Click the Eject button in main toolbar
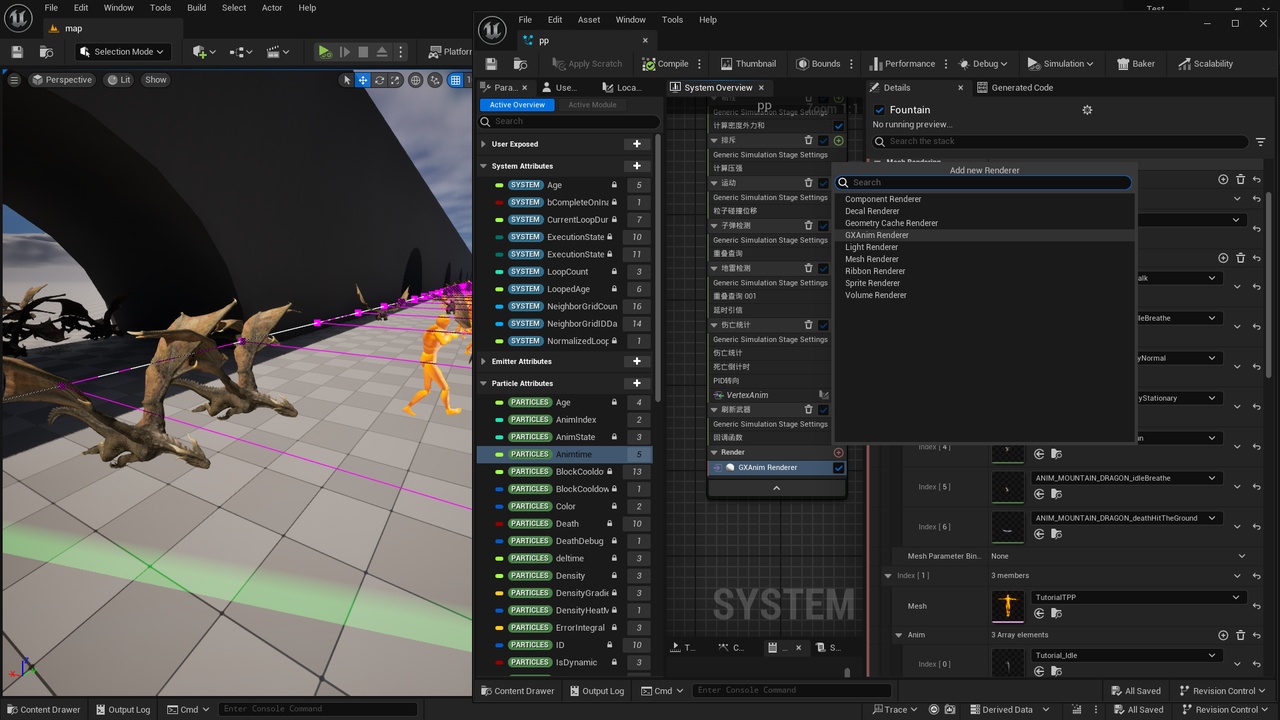Screen dimensions: 1280x720 click(381, 52)
